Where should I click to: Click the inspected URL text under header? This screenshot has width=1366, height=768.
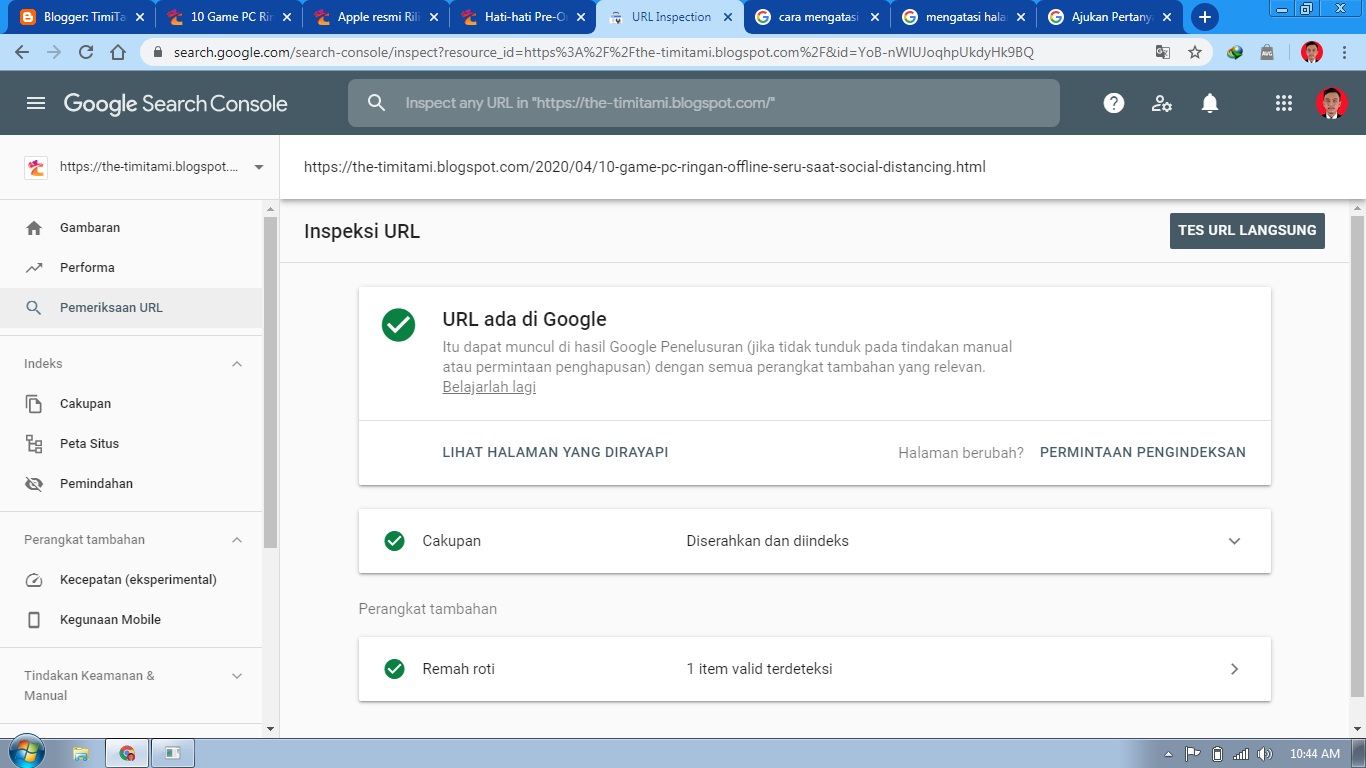coord(645,167)
